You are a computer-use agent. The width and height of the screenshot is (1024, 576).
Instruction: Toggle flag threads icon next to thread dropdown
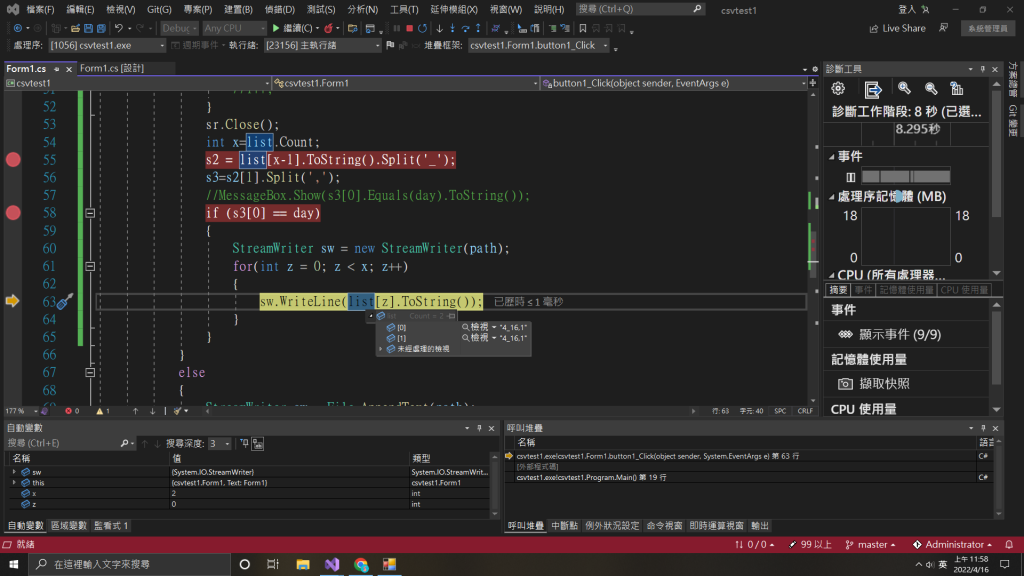(391, 45)
